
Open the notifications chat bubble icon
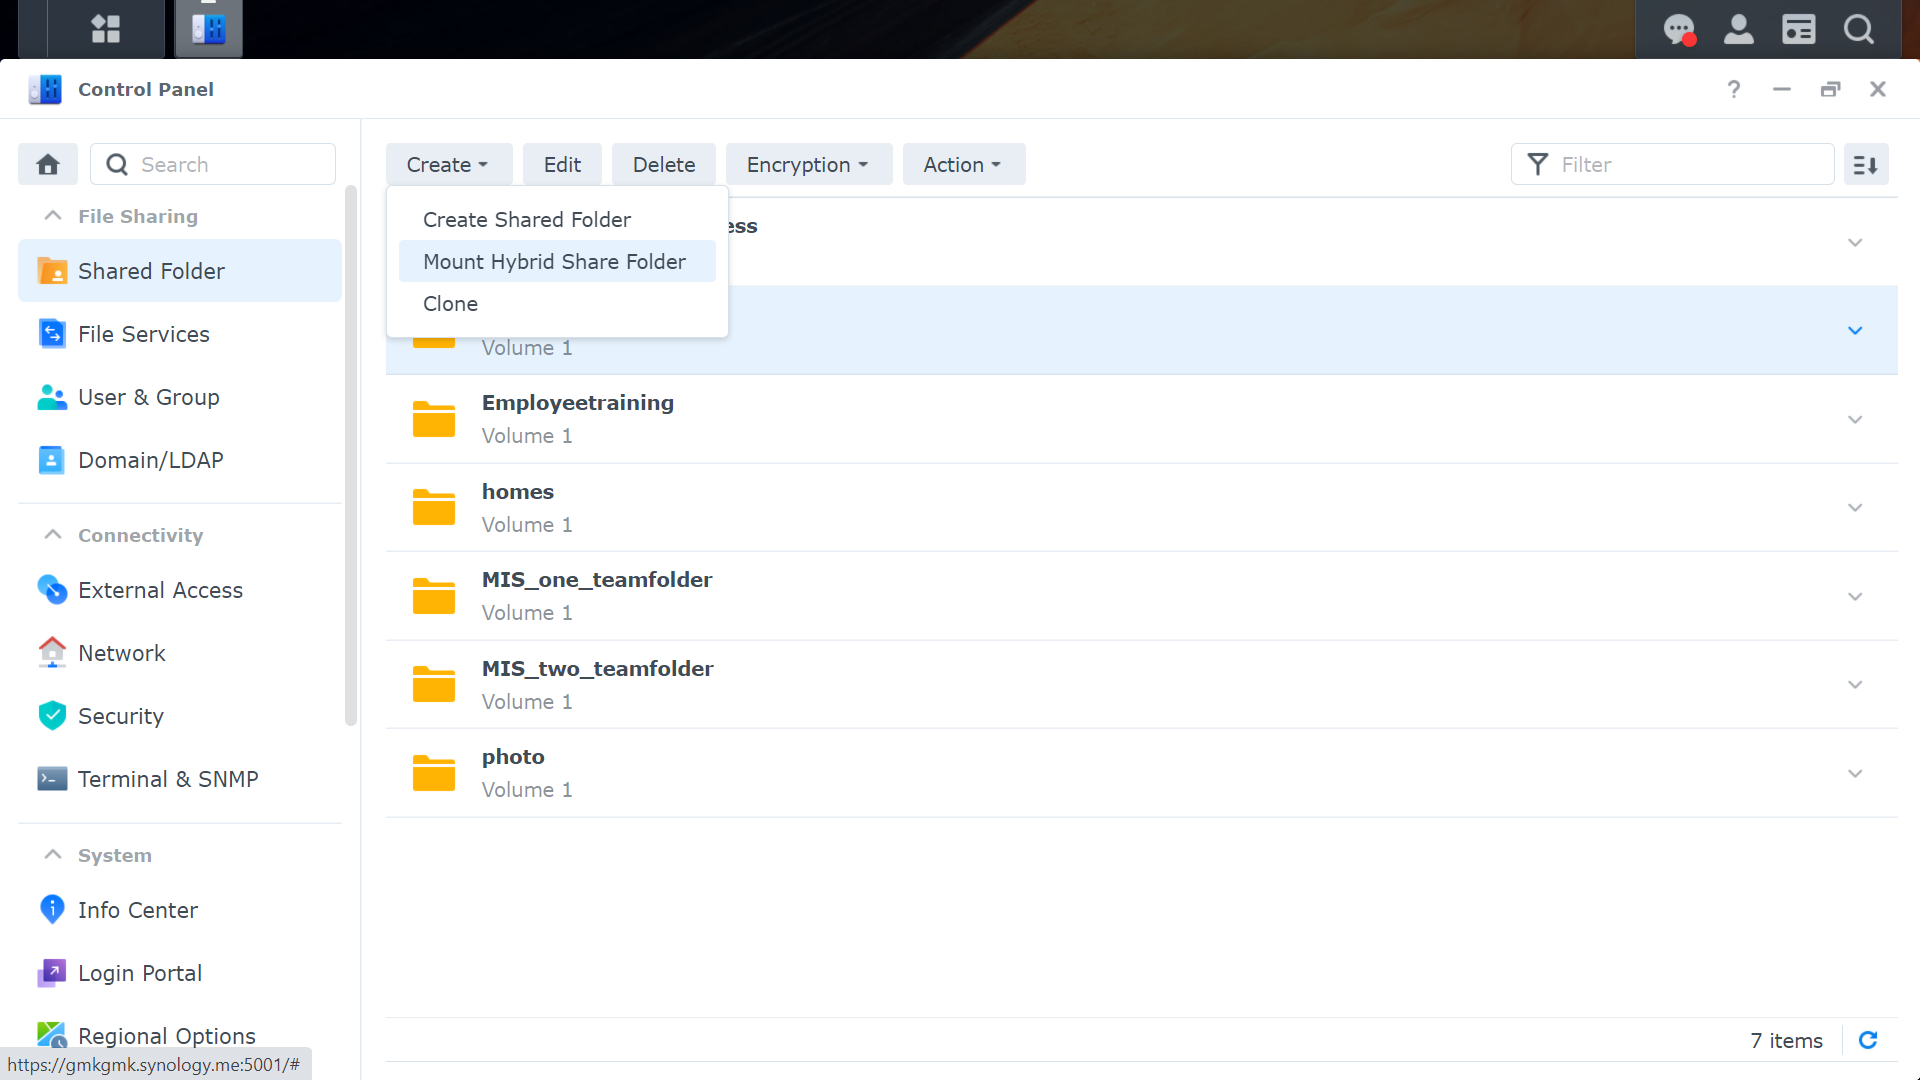1678,29
